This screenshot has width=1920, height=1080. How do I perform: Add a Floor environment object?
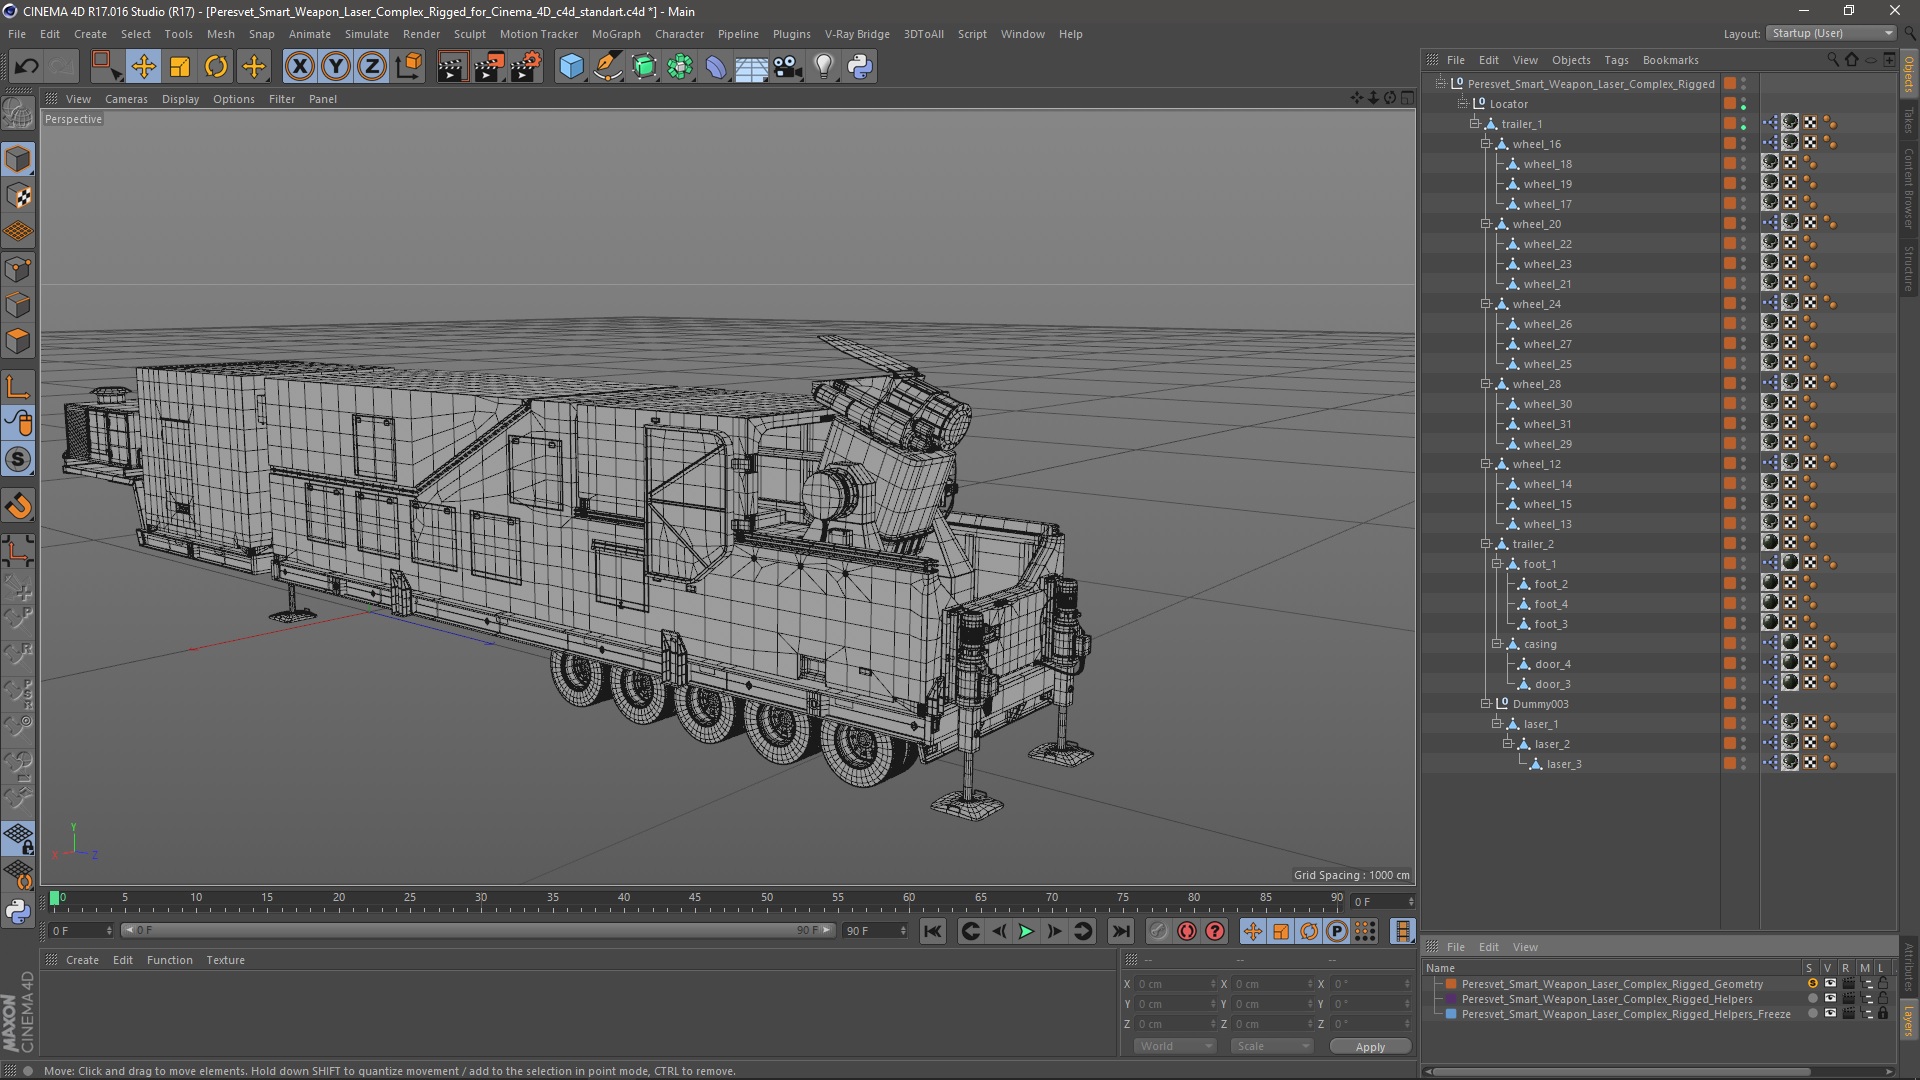(x=751, y=67)
